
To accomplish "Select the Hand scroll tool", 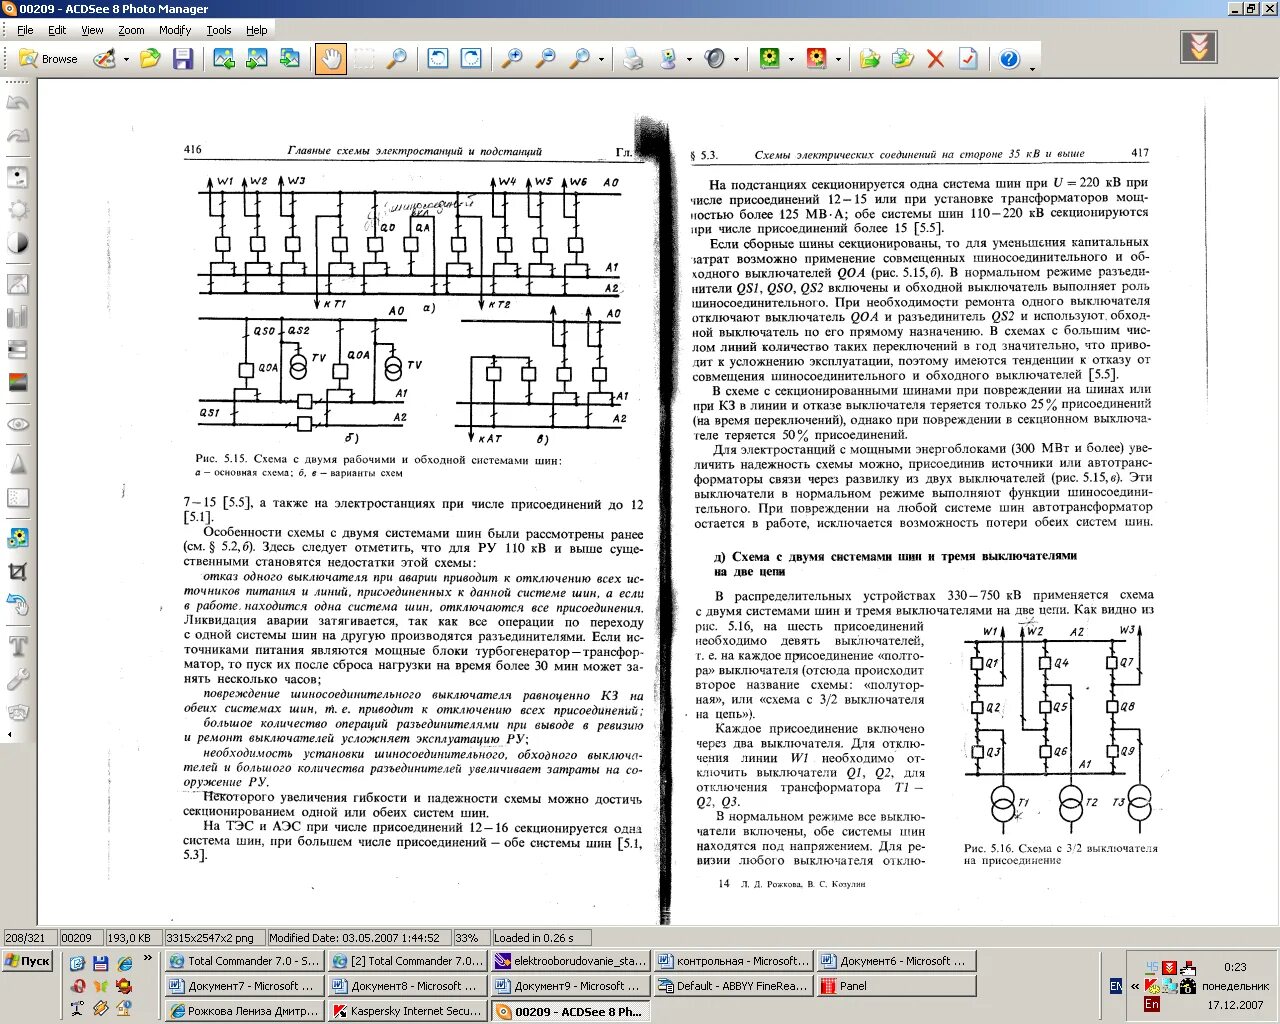I will (x=330, y=59).
